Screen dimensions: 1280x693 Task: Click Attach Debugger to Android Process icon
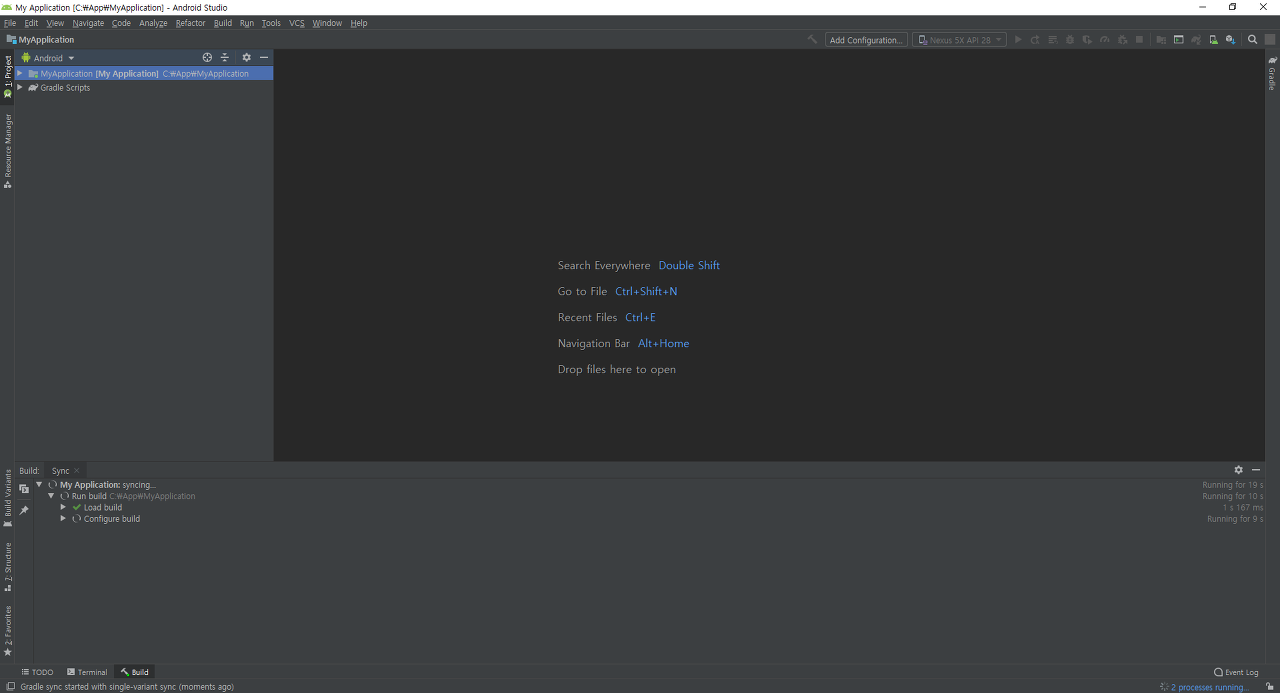tap(1122, 40)
